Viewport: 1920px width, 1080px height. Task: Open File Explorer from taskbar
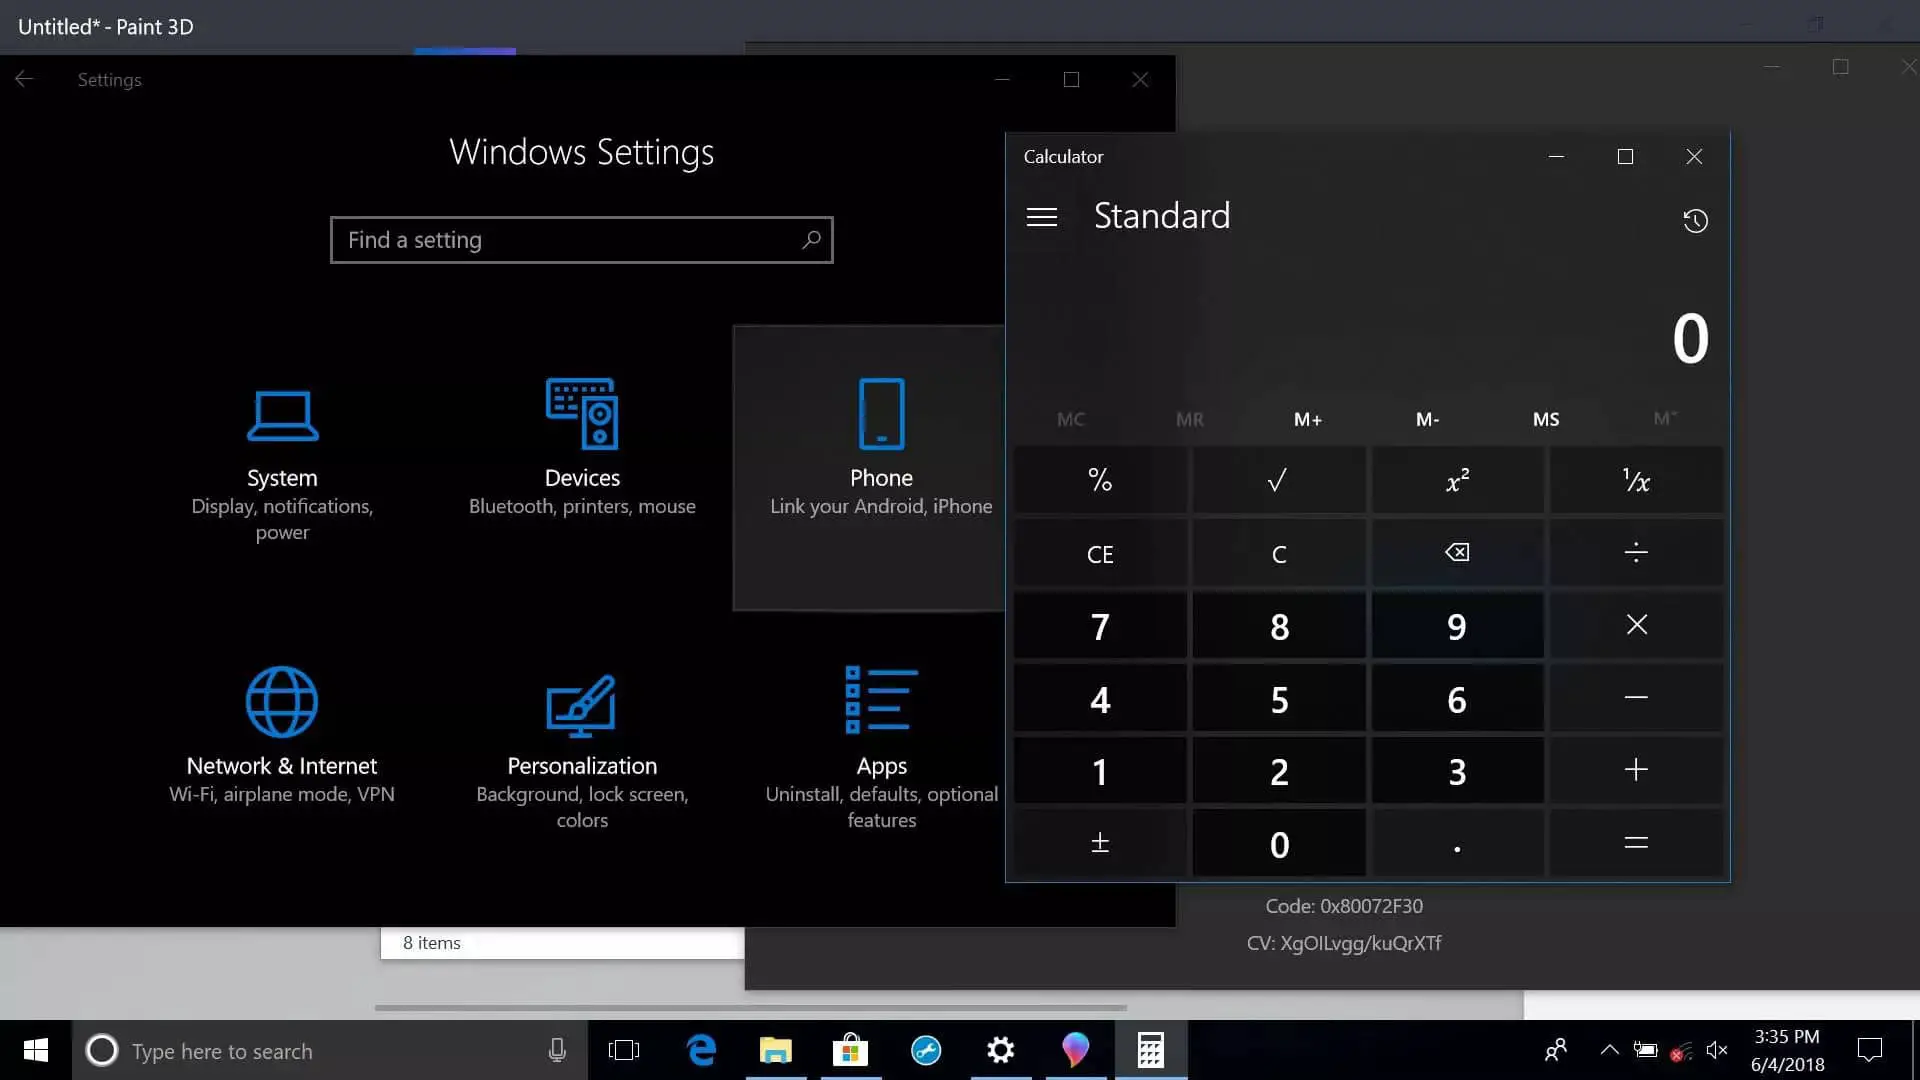tap(776, 1050)
